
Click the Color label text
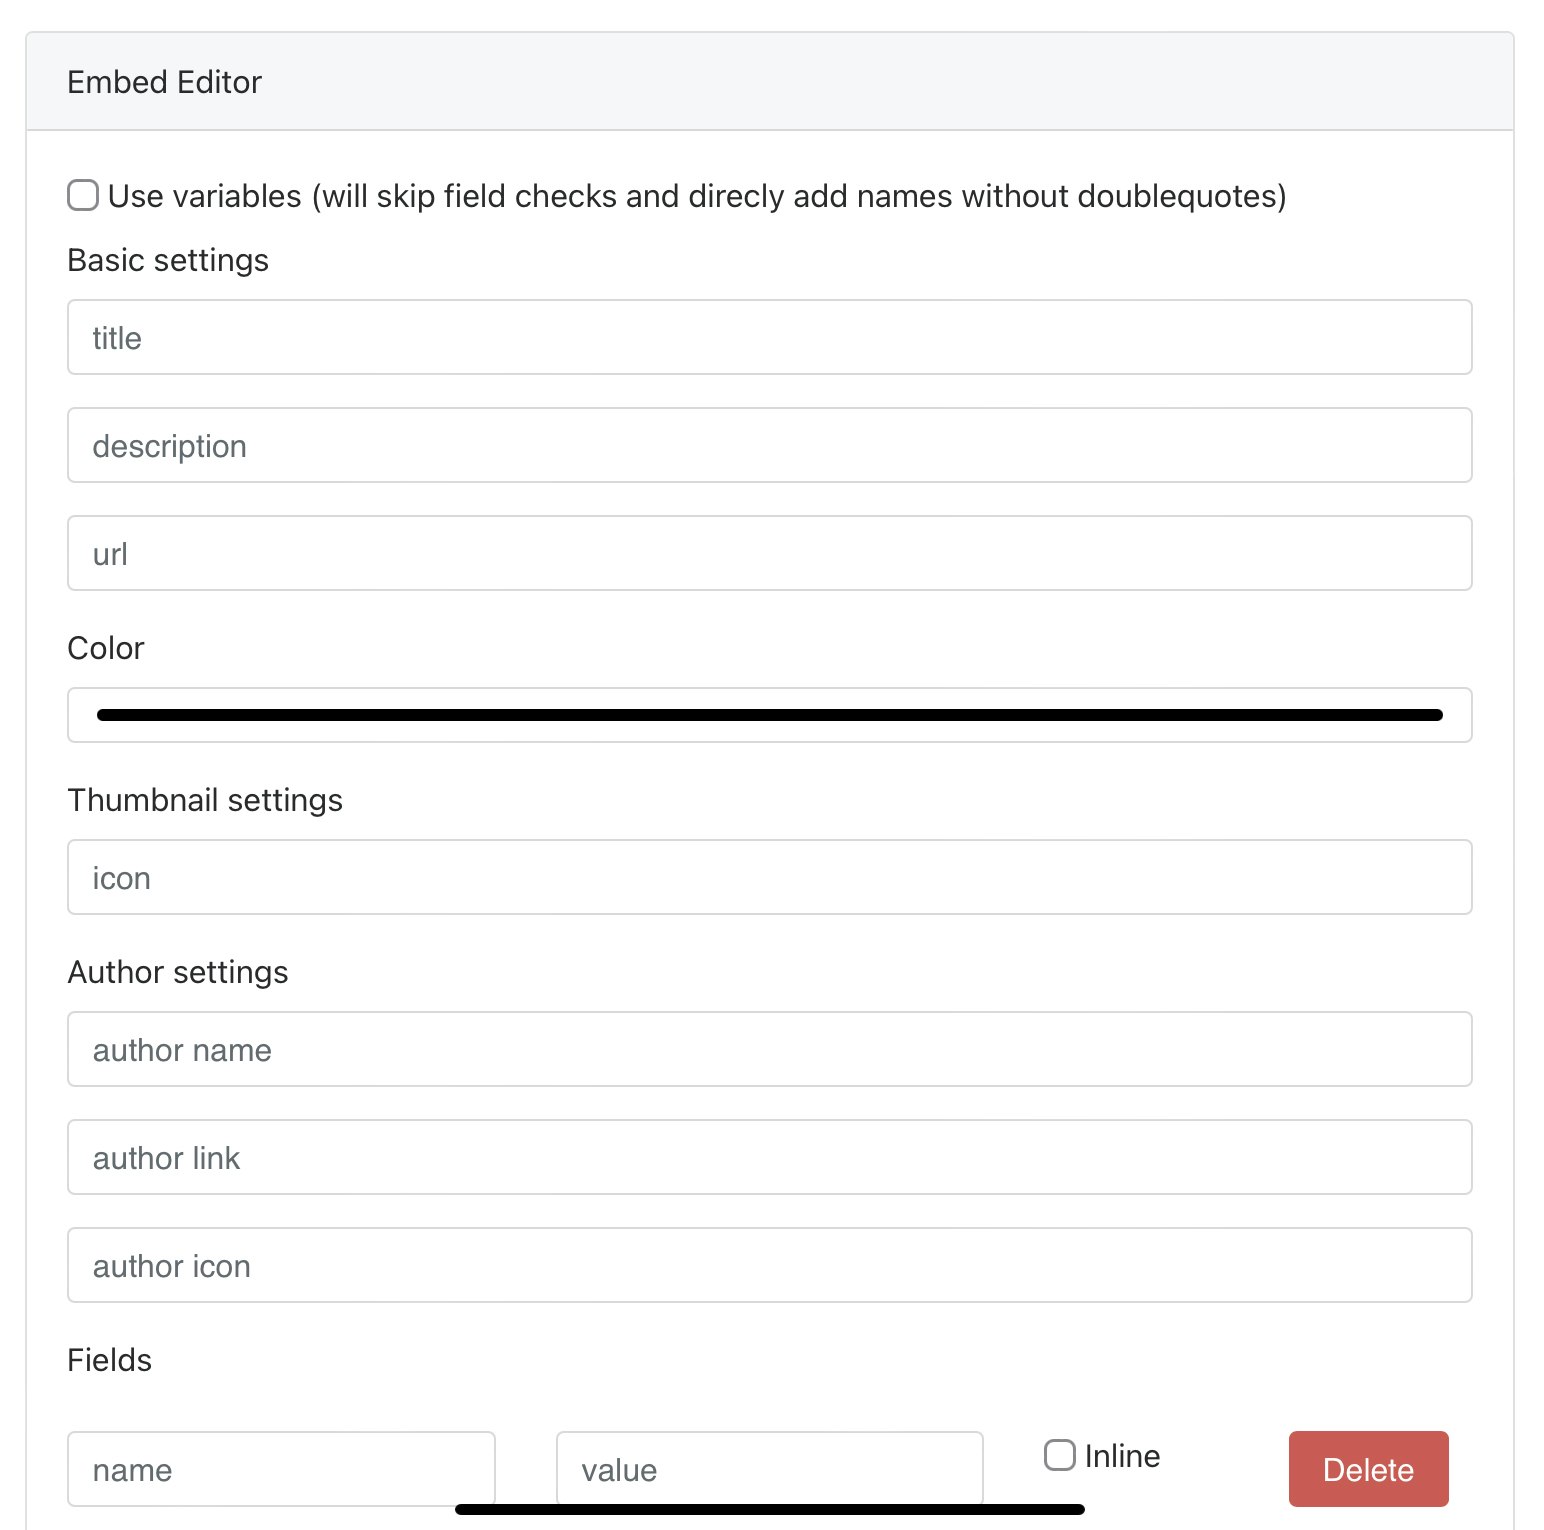[106, 648]
